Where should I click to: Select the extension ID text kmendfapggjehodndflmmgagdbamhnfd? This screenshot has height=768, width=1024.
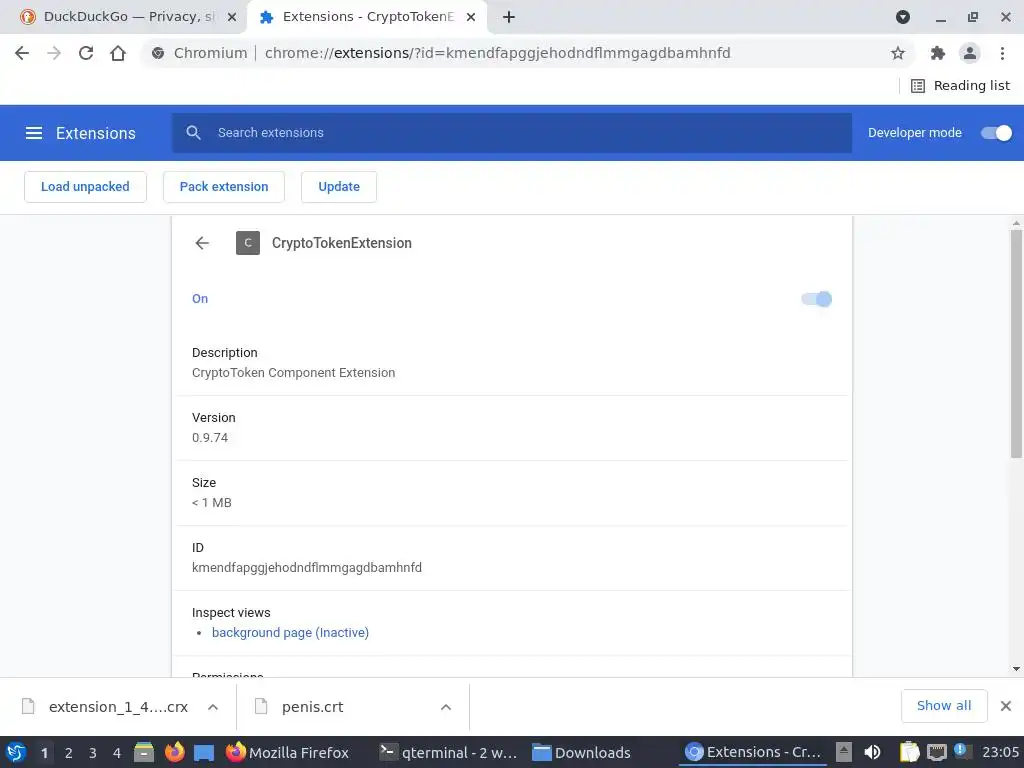pyautogui.click(x=307, y=568)
